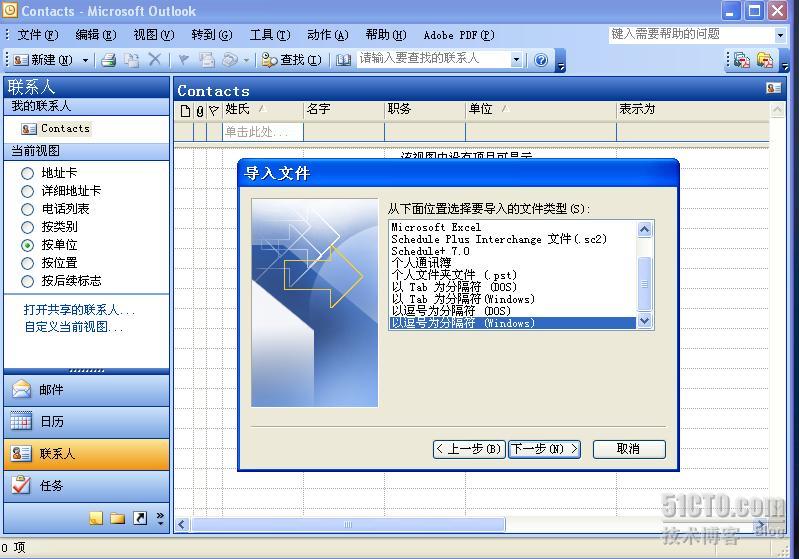
Task: Select 个人文件夹文件 (.pst) in list
Action: click(513, 275)
